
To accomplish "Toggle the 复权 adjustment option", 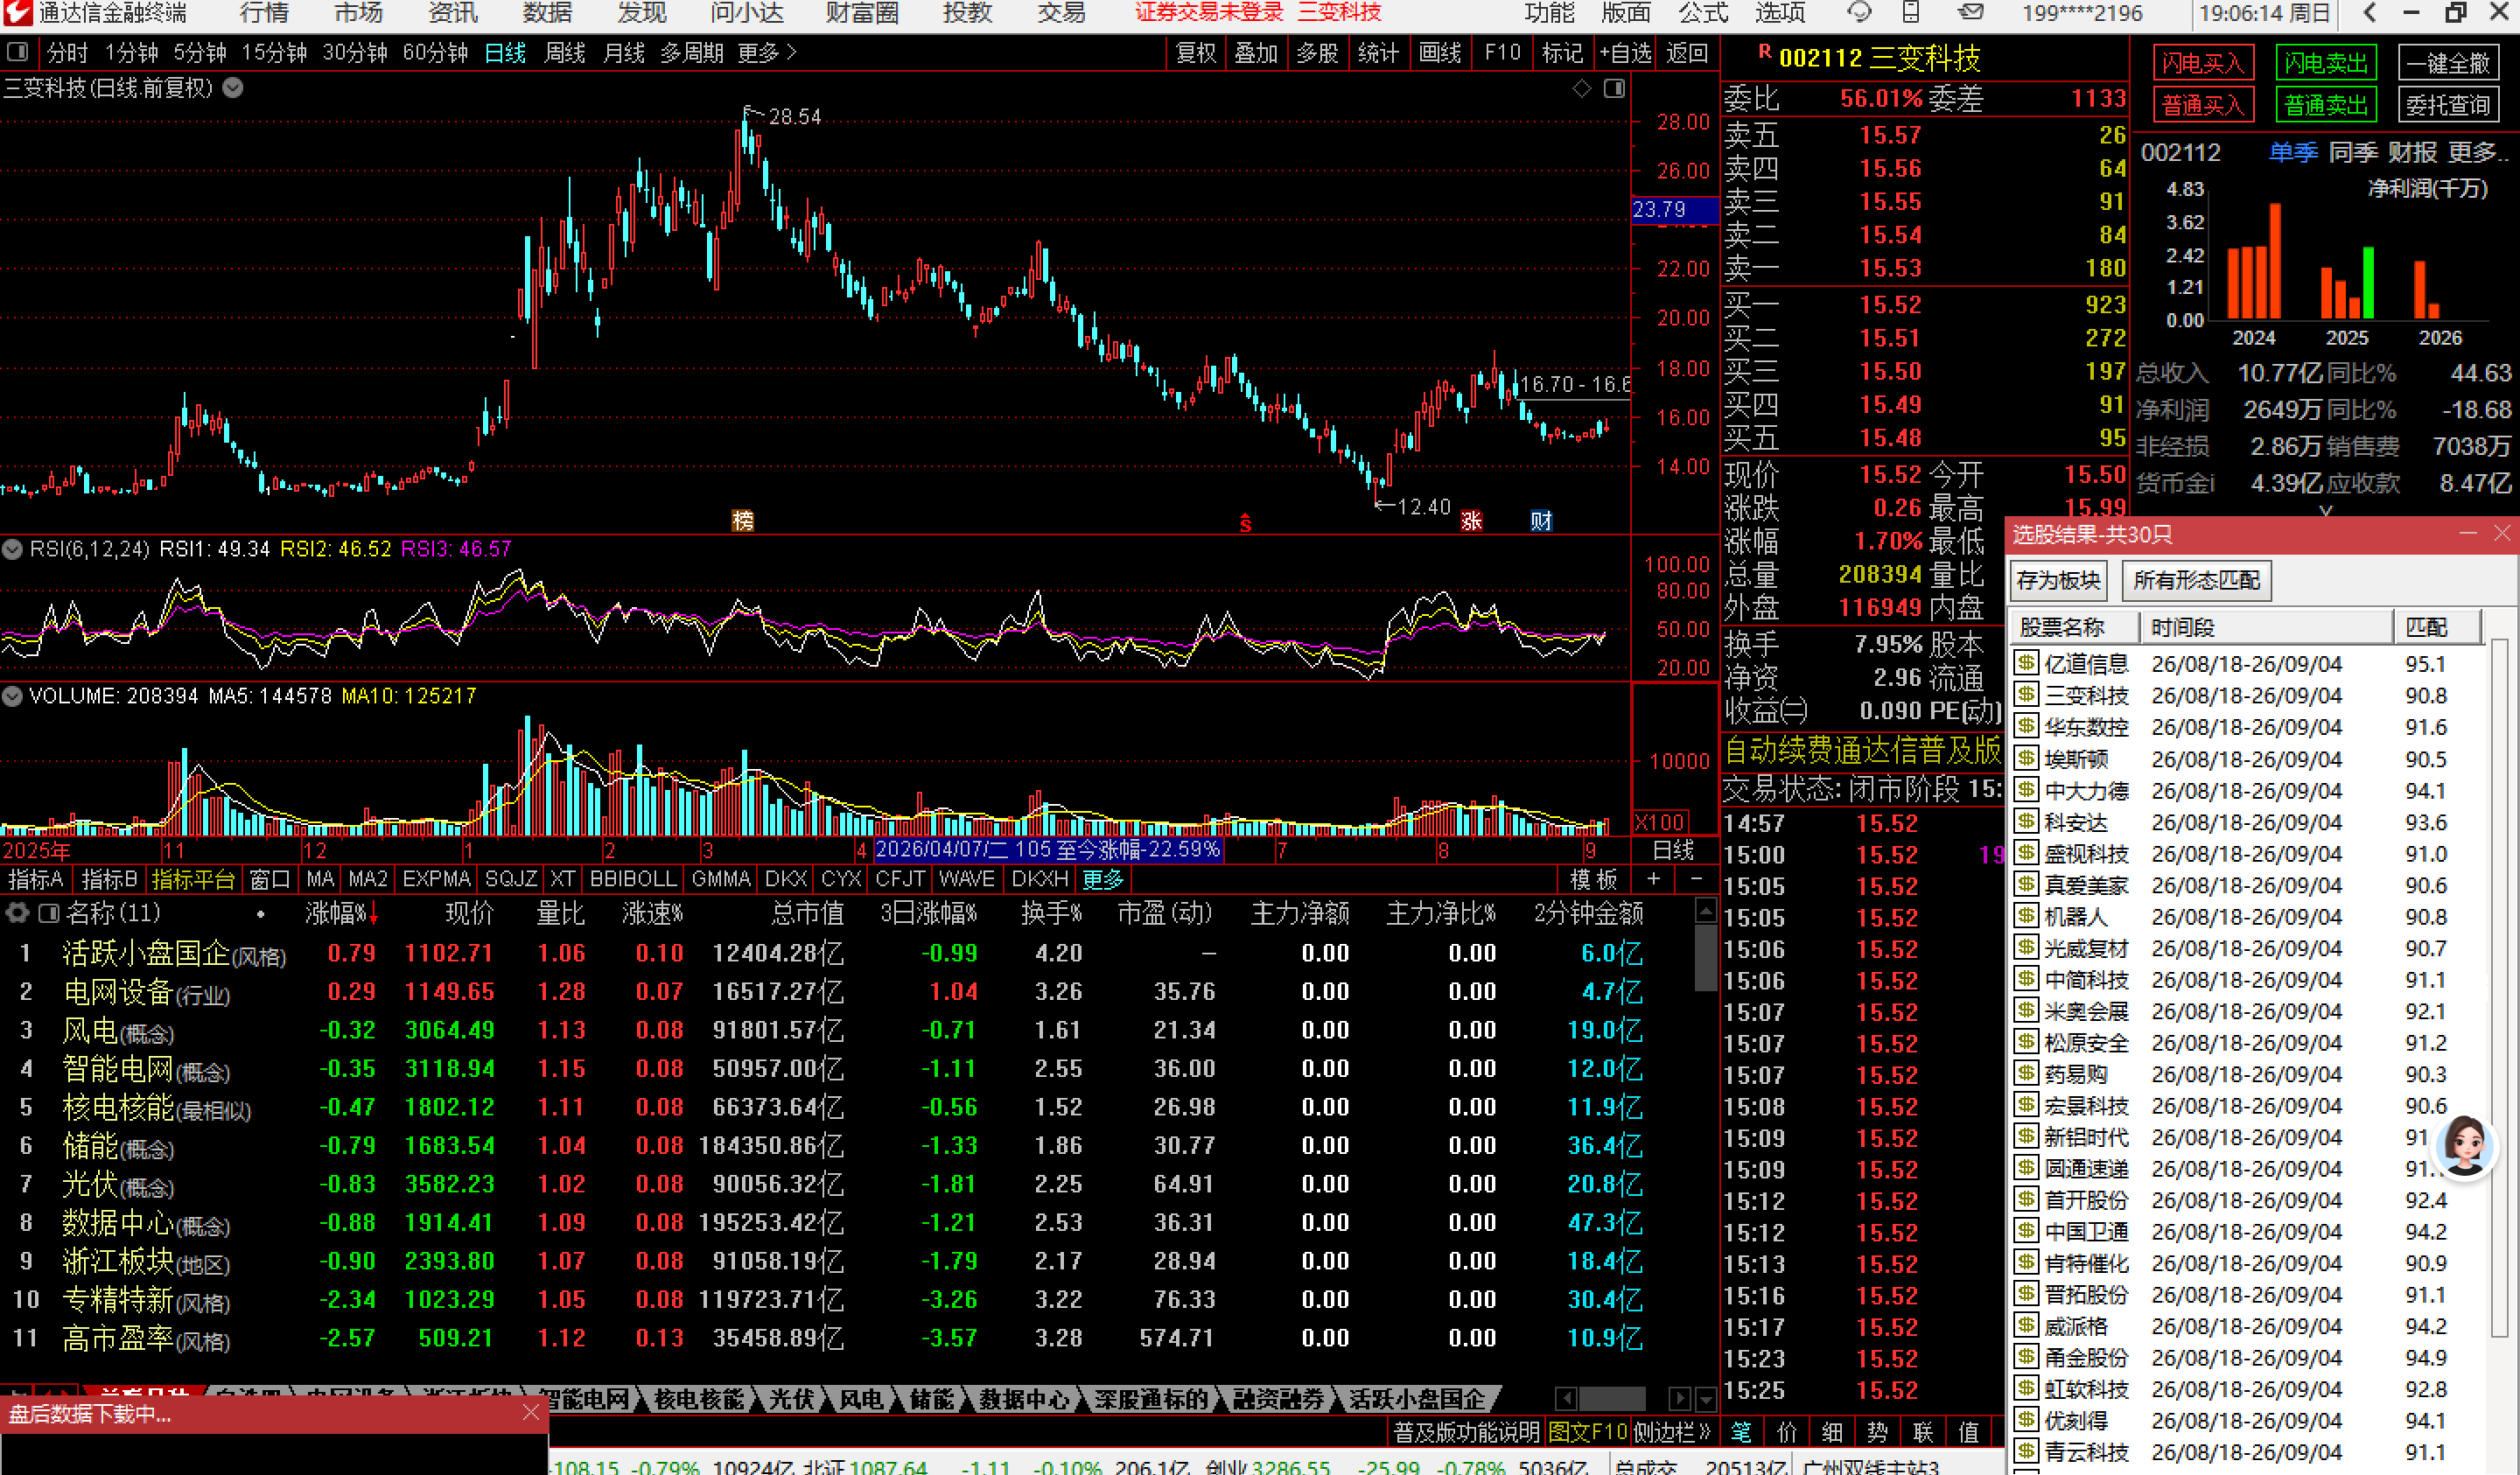I will tap(1196, 53).
